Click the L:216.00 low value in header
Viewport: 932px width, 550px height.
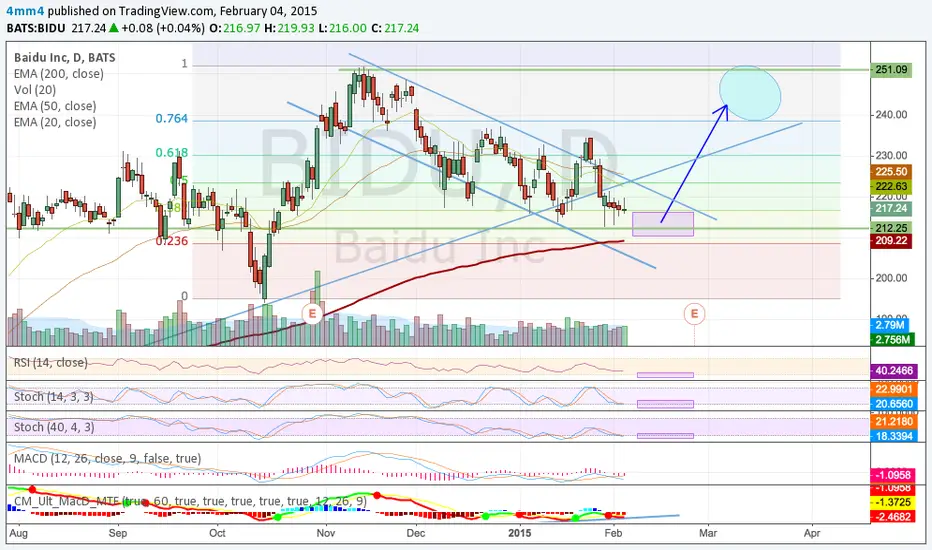click(x=343, y=28)
